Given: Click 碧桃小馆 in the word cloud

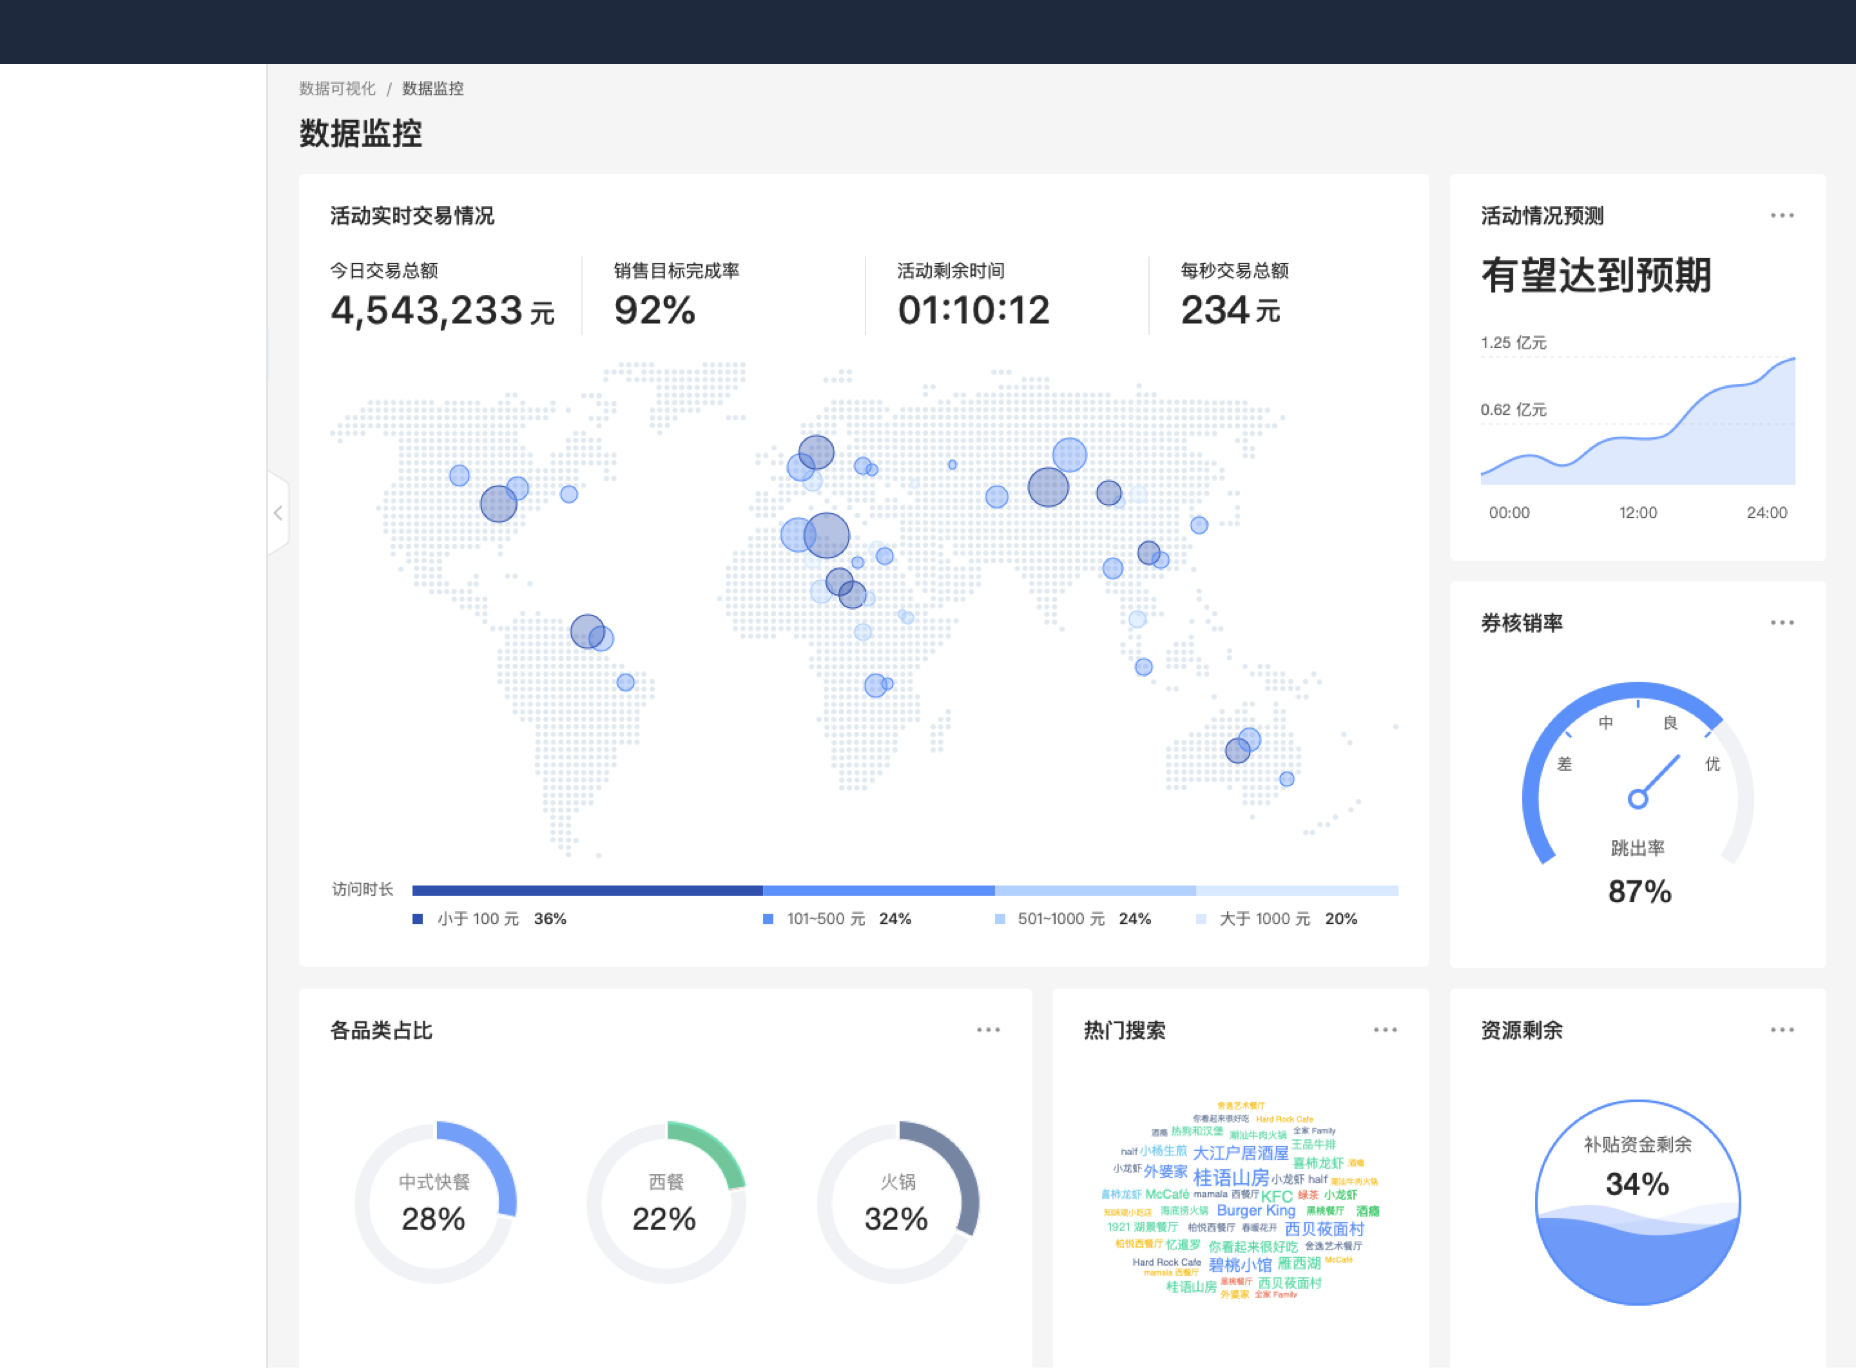Looking at the screenshot, I should tap(1240, 1265).
